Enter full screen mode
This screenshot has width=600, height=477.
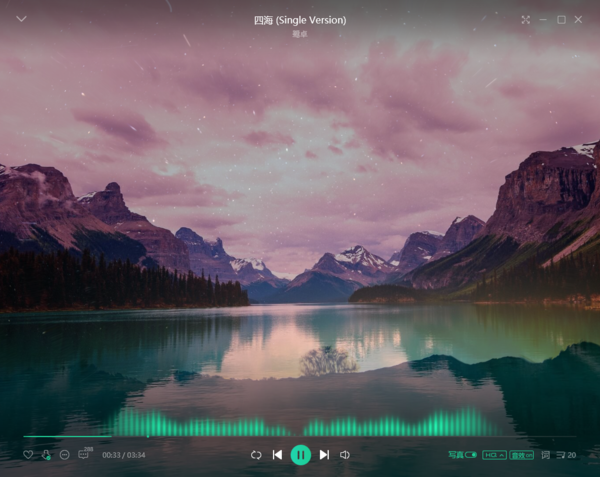(x=526, y=20)
